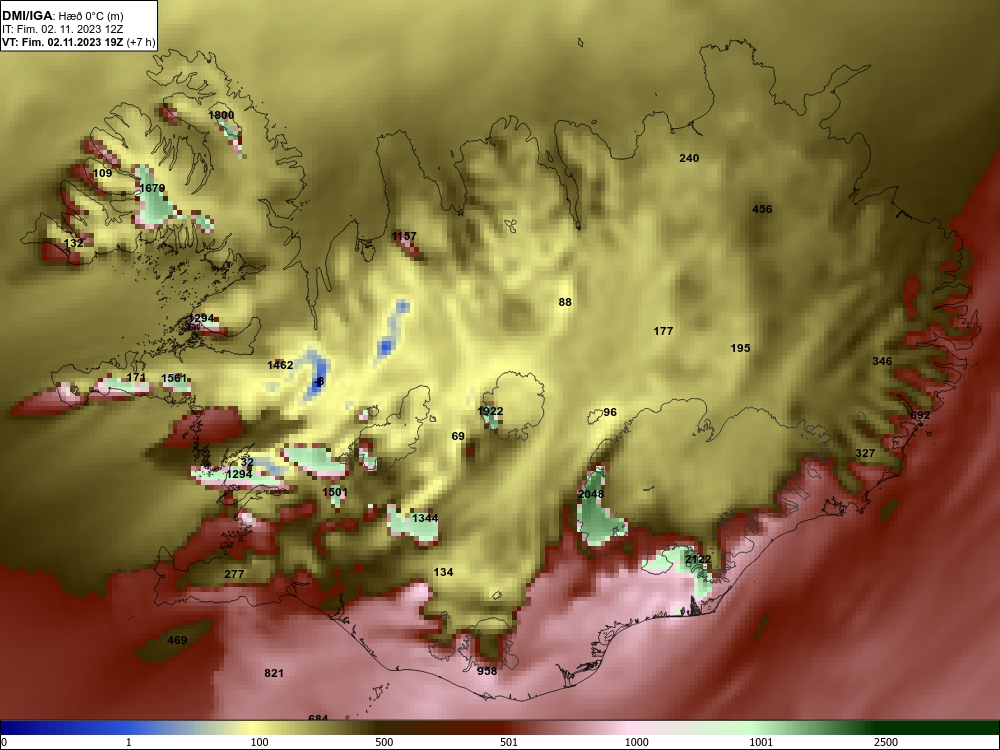Click the 1922 value label

[x=490, y=411]
